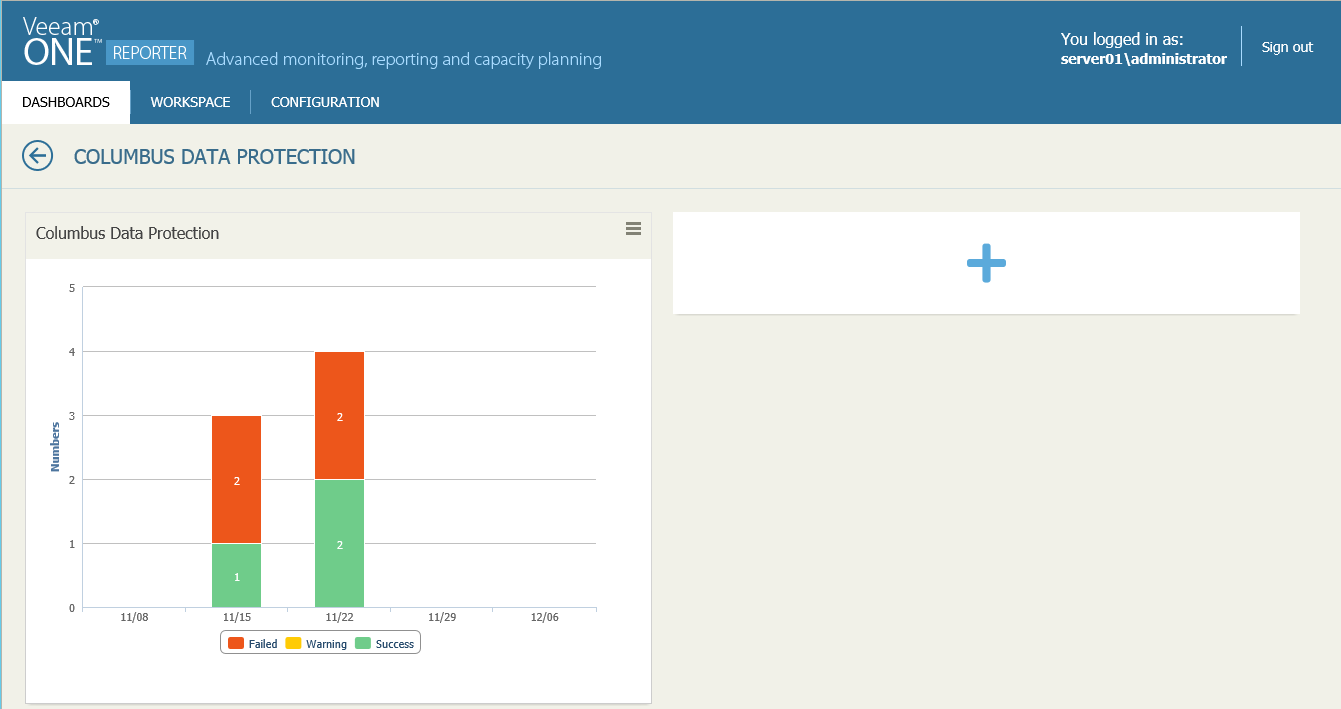Image resolution: width=1341 pixels, height=709 pixels.
Task: Click the Reporter badge in header
Action: [150, 53]
